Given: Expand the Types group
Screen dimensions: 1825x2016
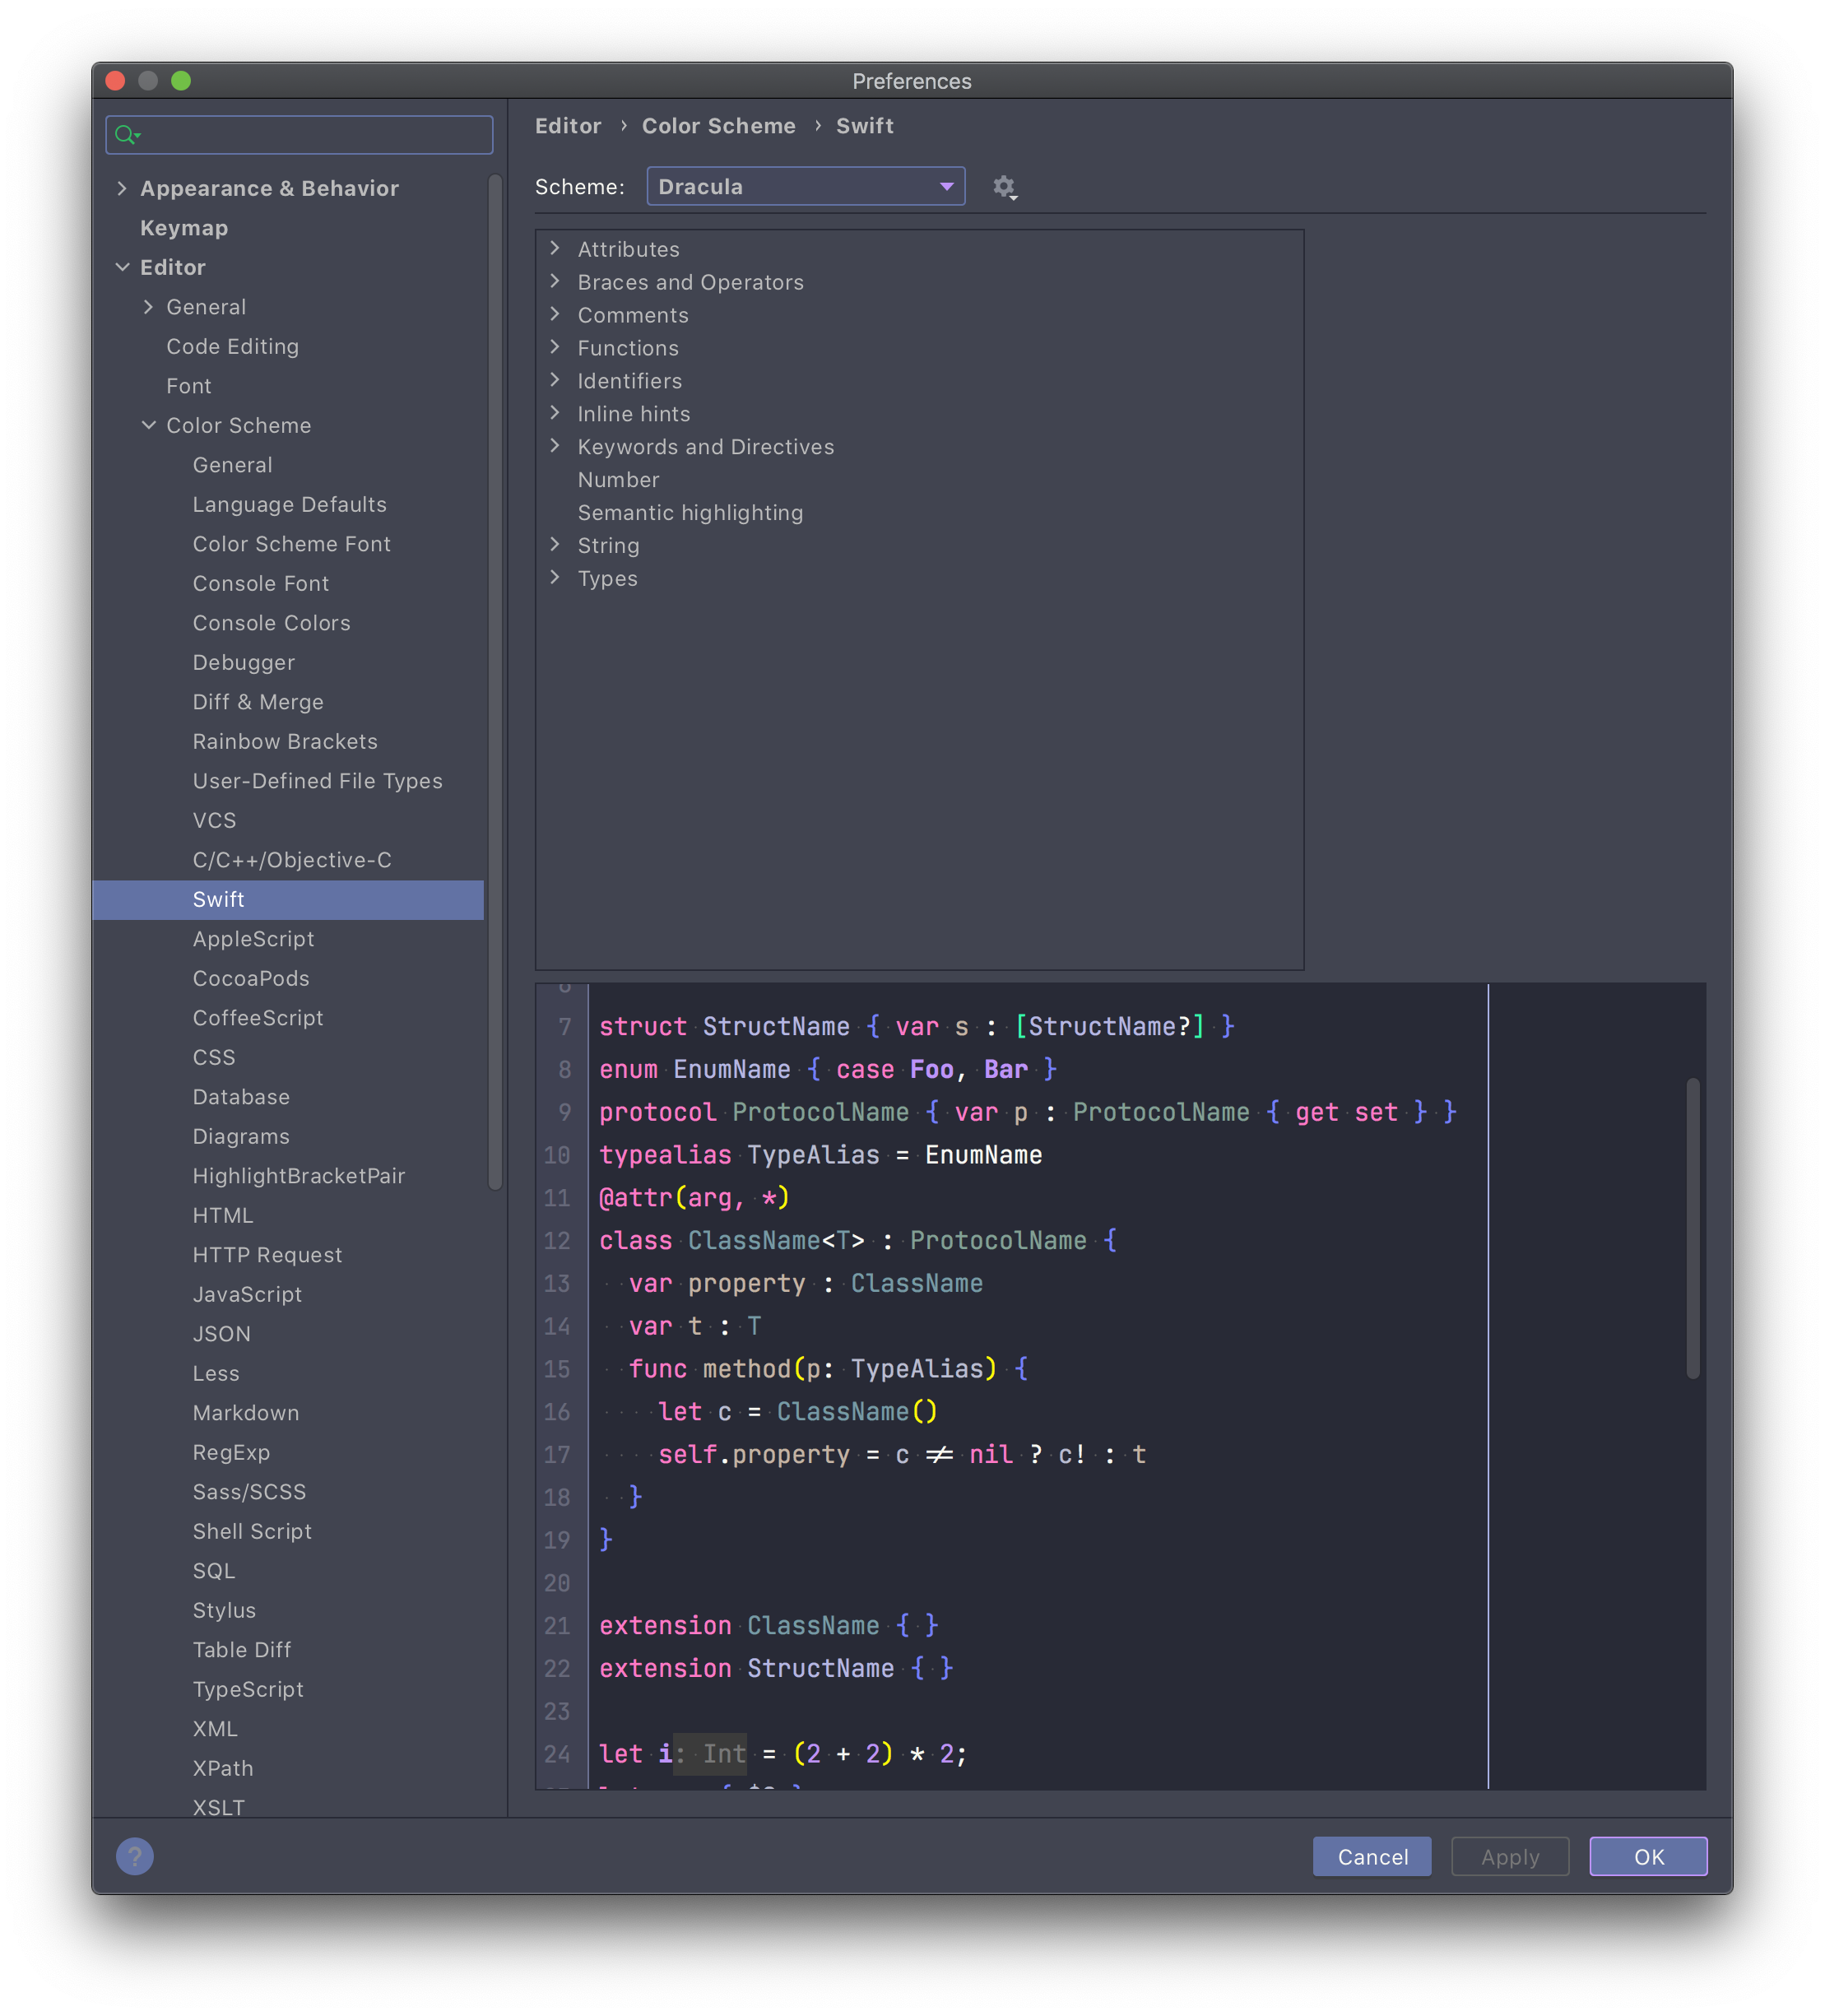Looking at the screenshot, I should pyautogui.click(x=556, y=578).
